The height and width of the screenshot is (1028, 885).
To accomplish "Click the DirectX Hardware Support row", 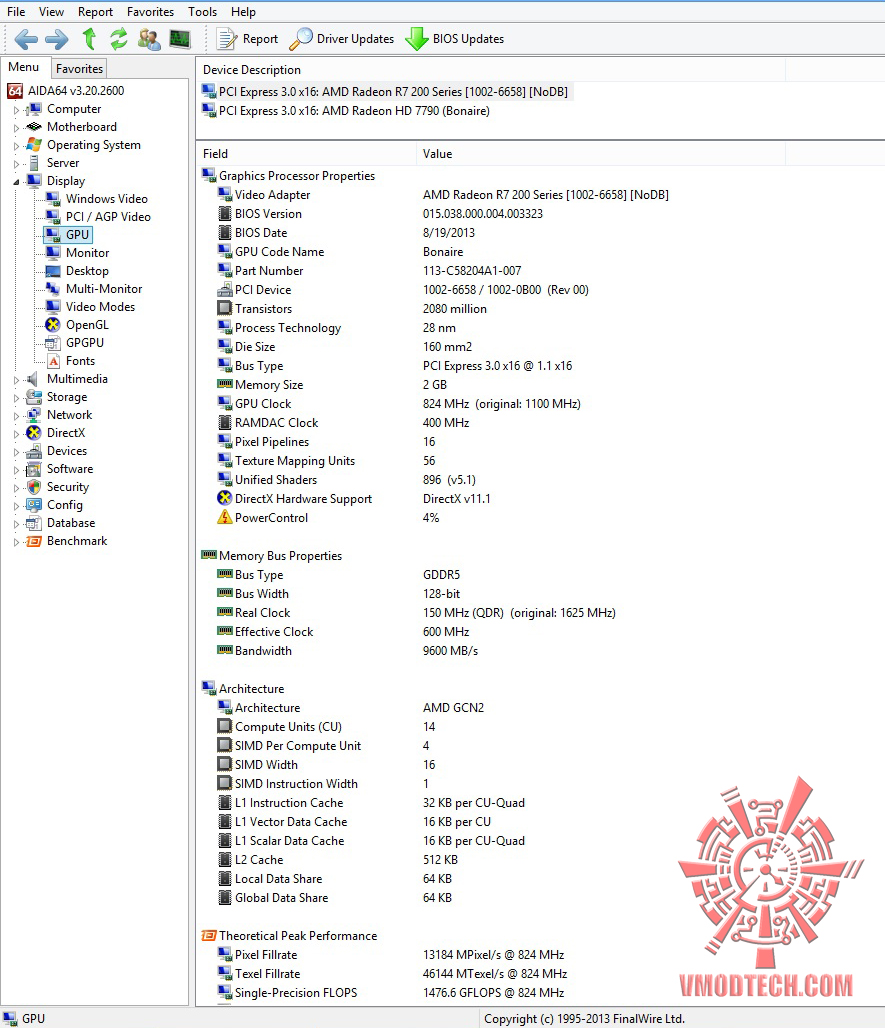I will pos(354,499).
